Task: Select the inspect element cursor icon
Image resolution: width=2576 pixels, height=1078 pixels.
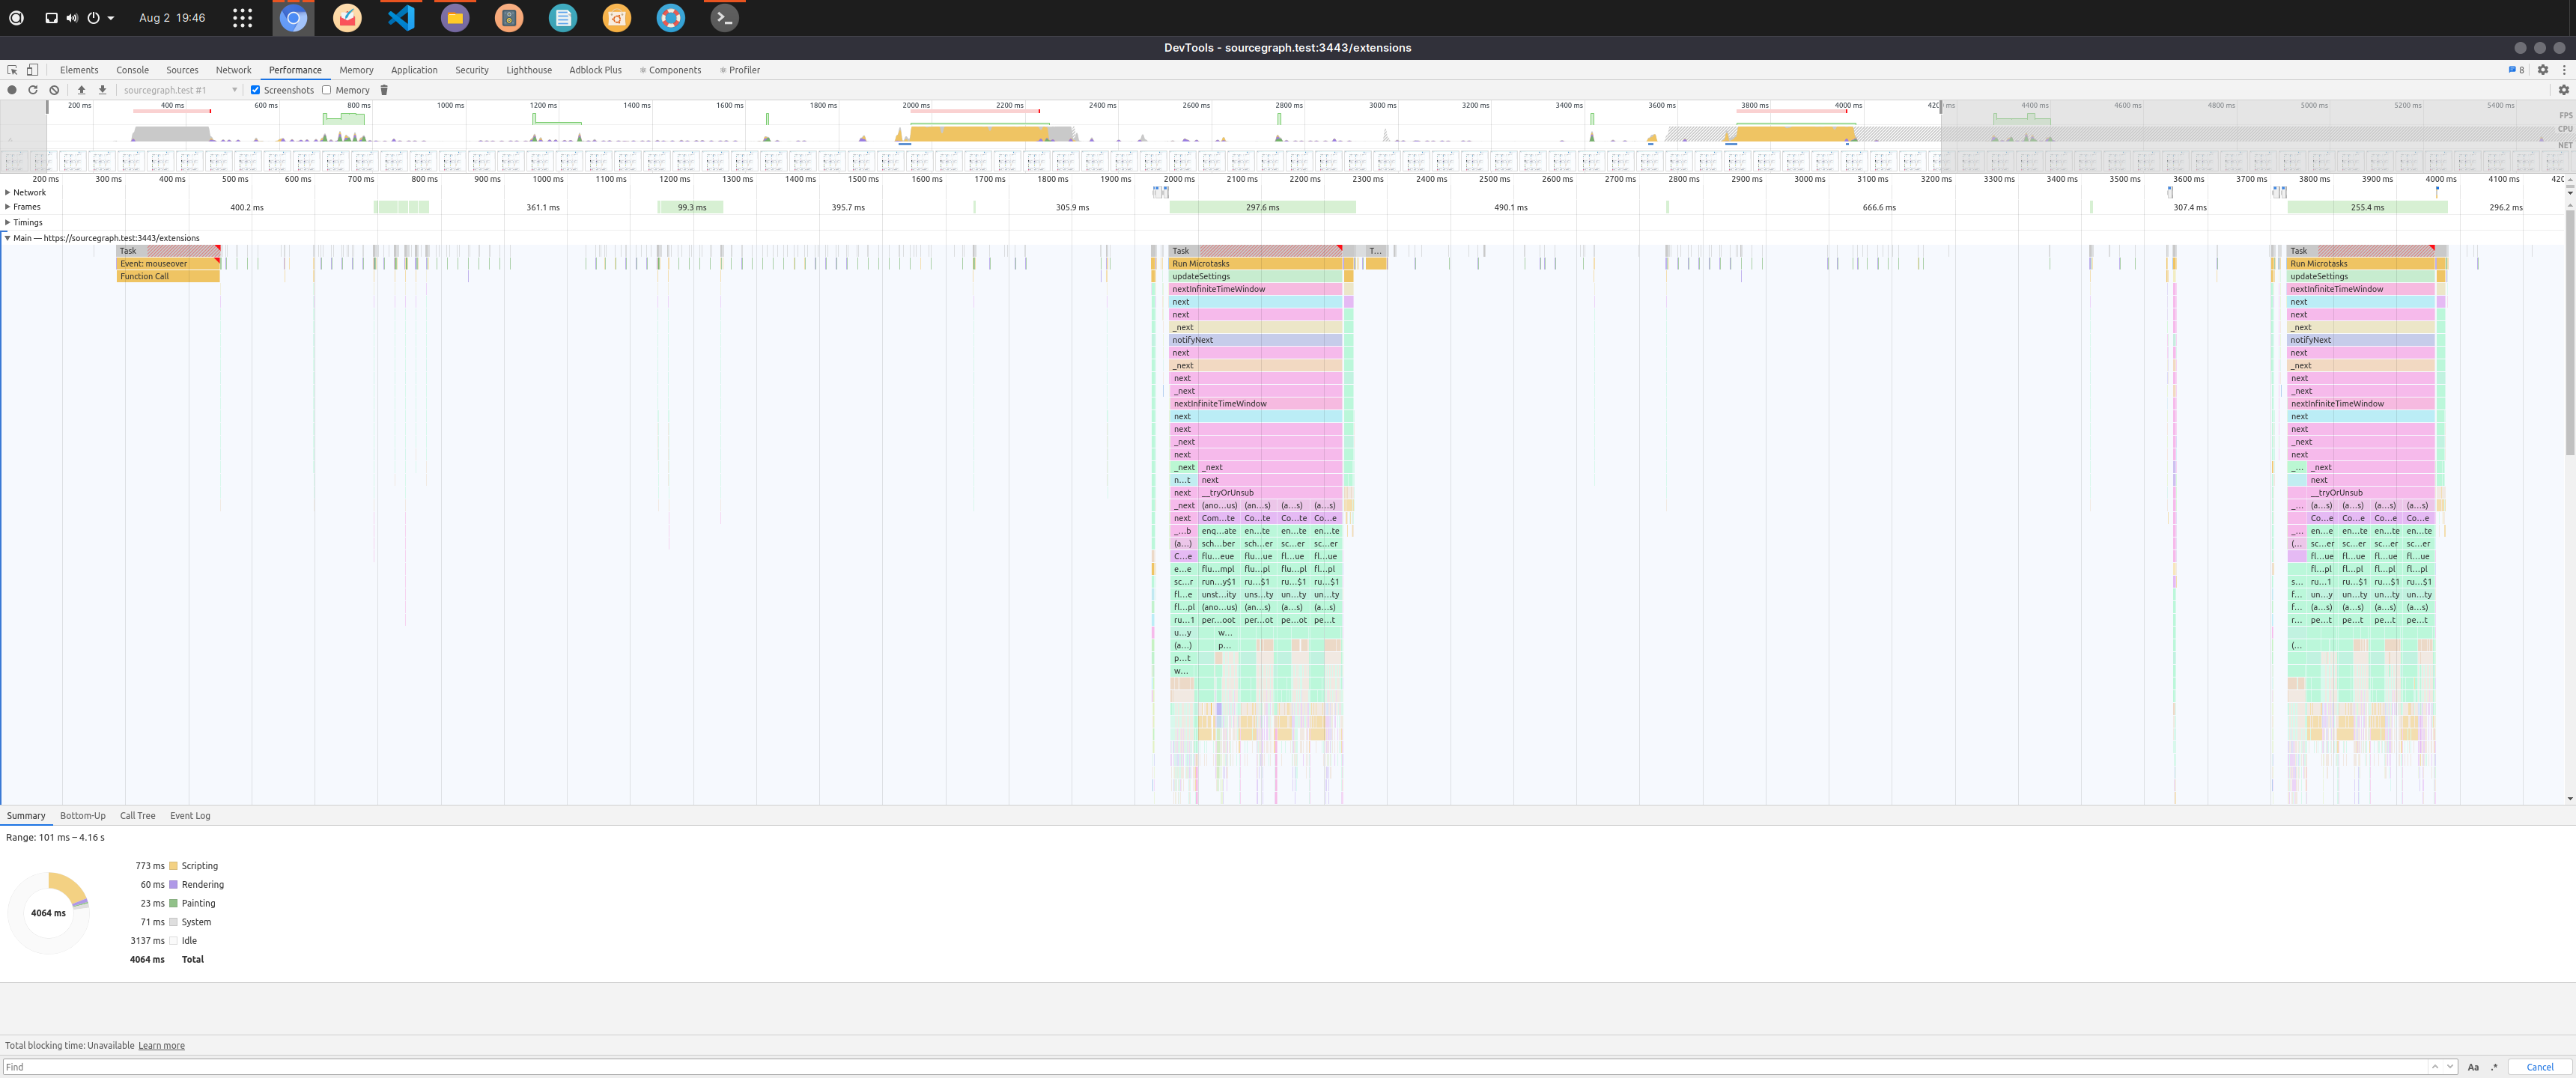Action: (x=12, y=69)
